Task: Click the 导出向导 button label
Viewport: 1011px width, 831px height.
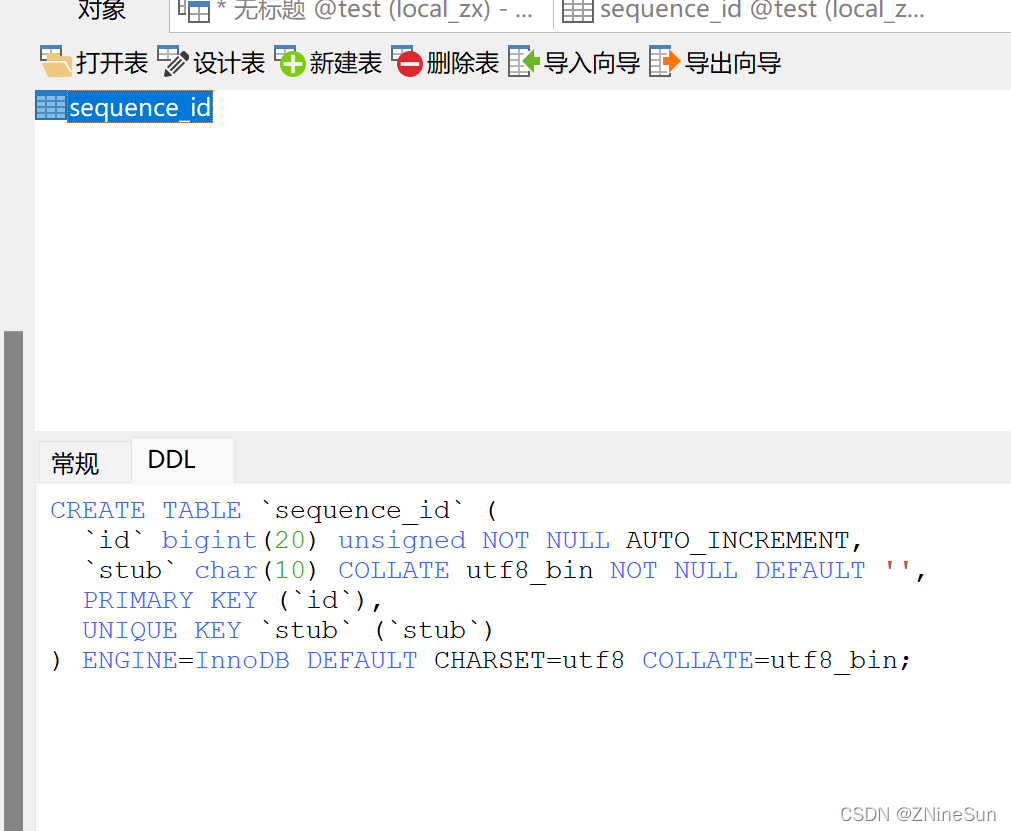Action: point(733,63)
